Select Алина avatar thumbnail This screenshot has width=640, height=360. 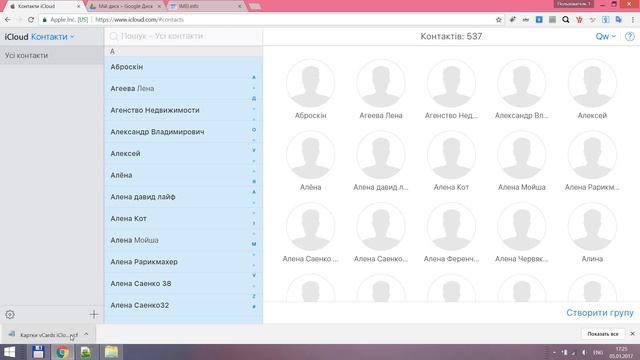592,227
